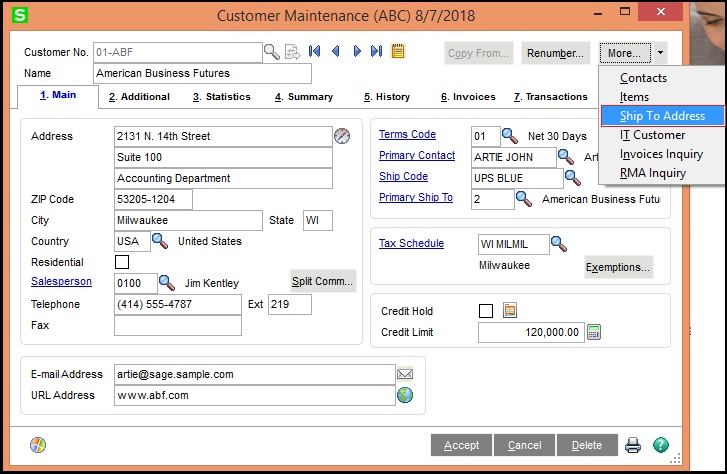This screenshot has width=727, height=474.
Task: Click the Delete button
Action: coord(587,445)
